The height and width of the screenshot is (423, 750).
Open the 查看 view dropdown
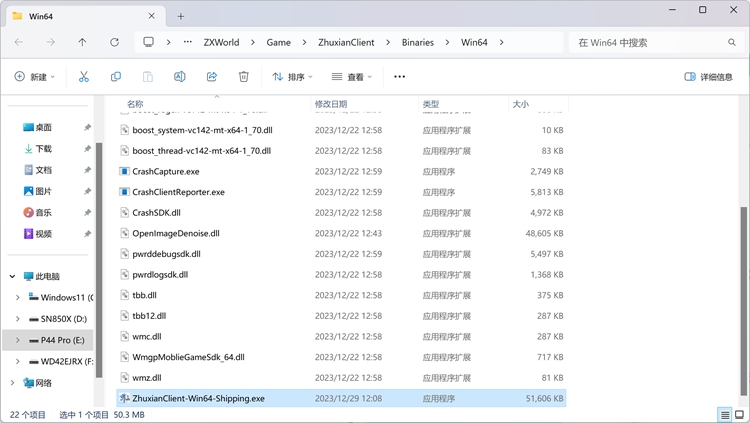coord(351,77)
